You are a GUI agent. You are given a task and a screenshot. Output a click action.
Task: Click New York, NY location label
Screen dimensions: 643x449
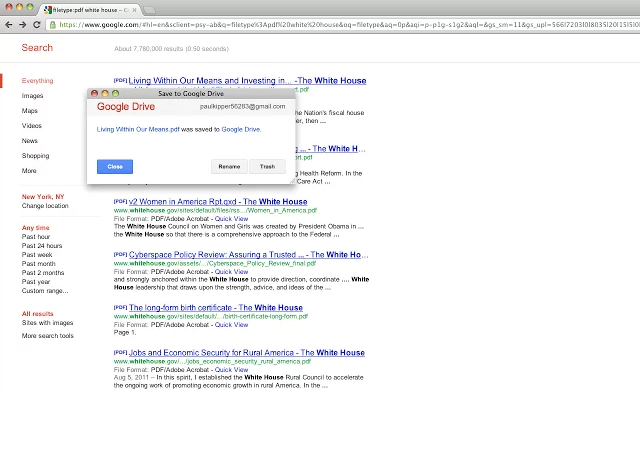tap(43, 197)
